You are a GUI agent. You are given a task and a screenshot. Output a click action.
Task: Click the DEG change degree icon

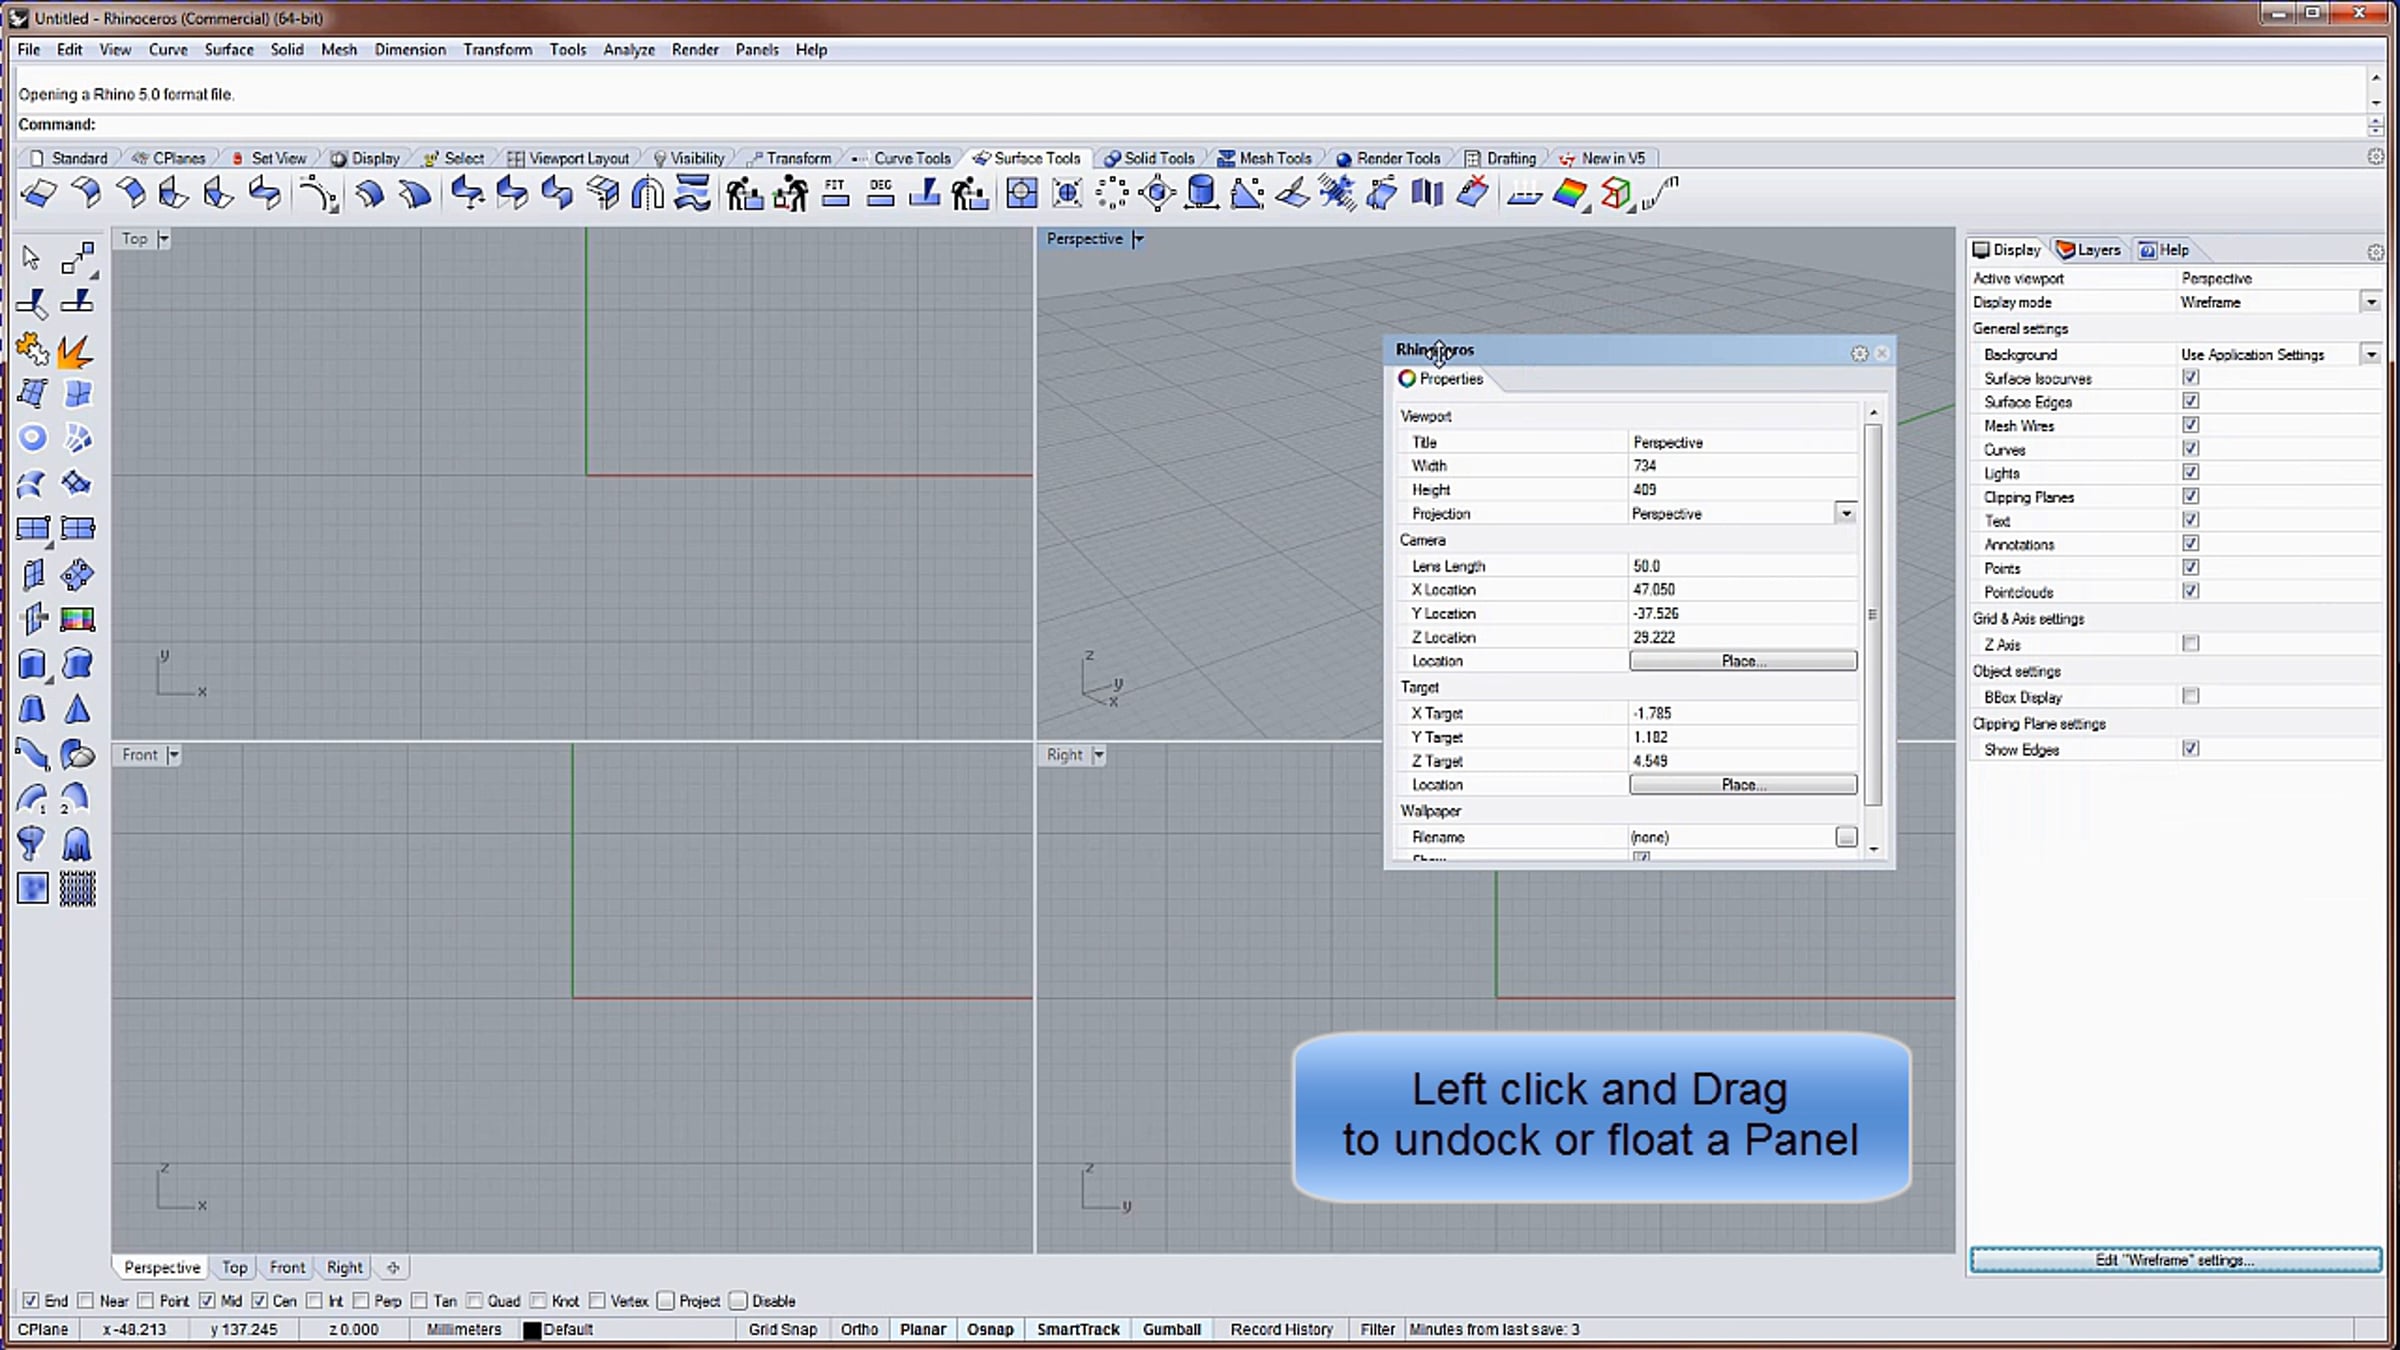click(x=880, y=193)
